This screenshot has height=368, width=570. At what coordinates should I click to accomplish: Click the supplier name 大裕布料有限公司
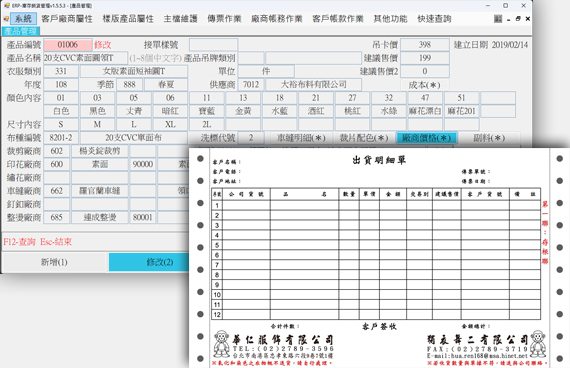(x=313, y=85)
